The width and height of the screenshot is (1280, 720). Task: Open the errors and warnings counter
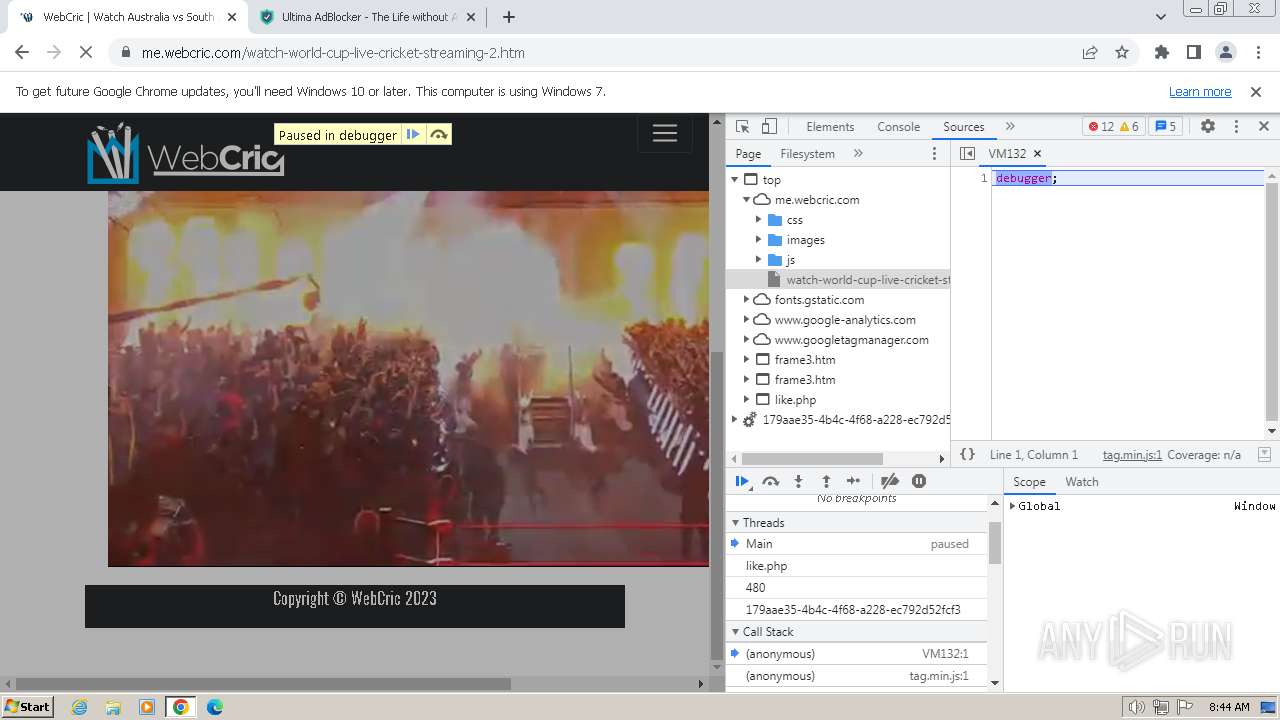(1114, 126)
